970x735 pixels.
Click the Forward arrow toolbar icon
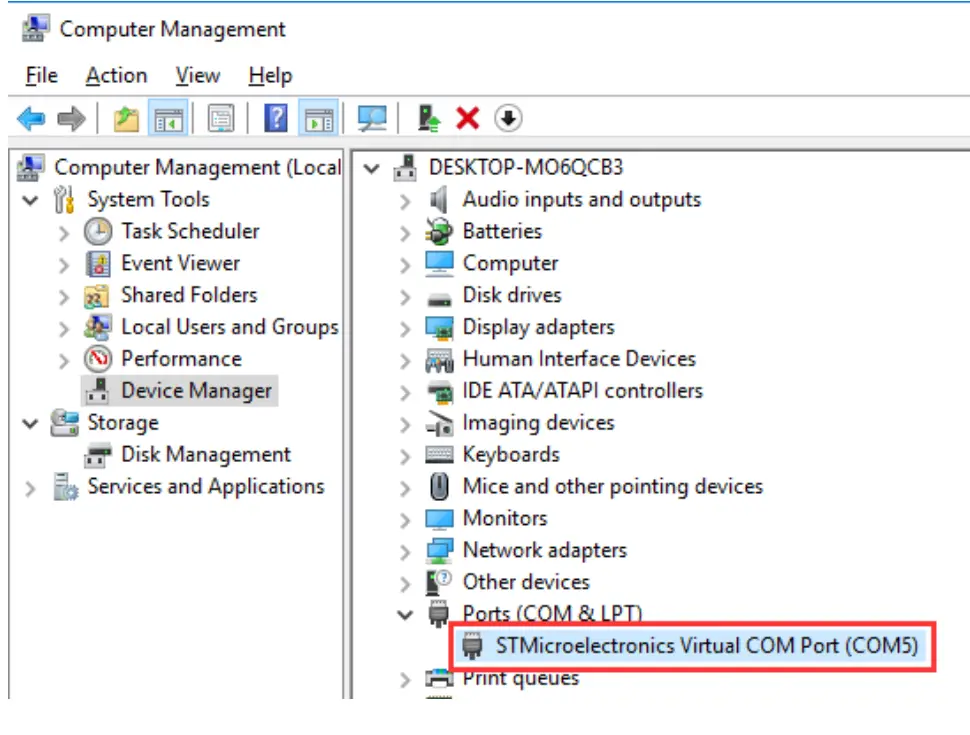(71, 118)
